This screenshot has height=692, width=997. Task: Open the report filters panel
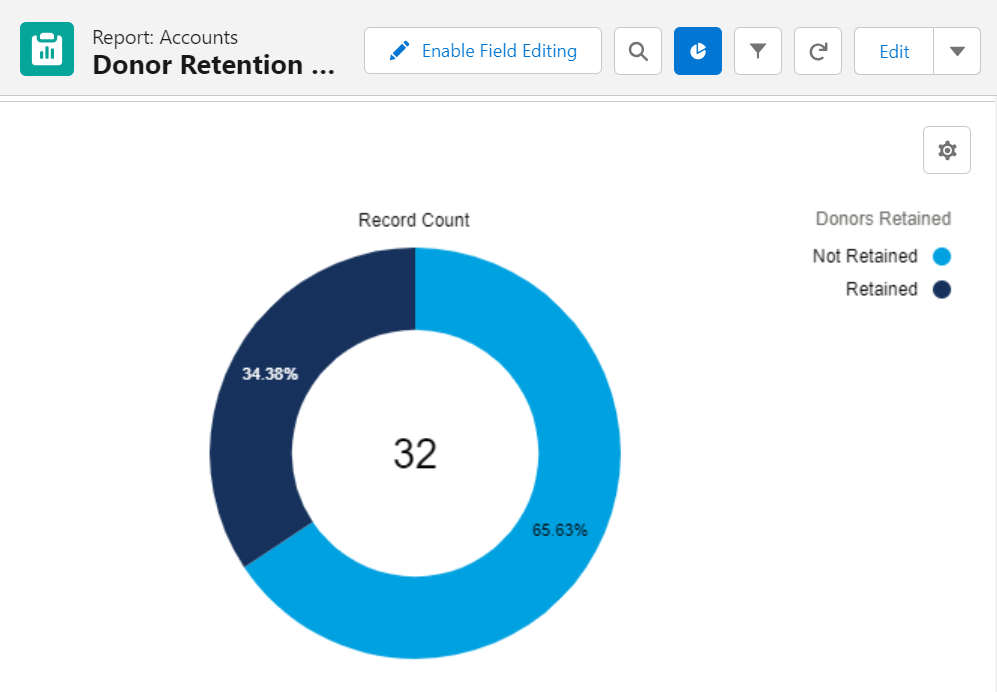coord(757,50)
